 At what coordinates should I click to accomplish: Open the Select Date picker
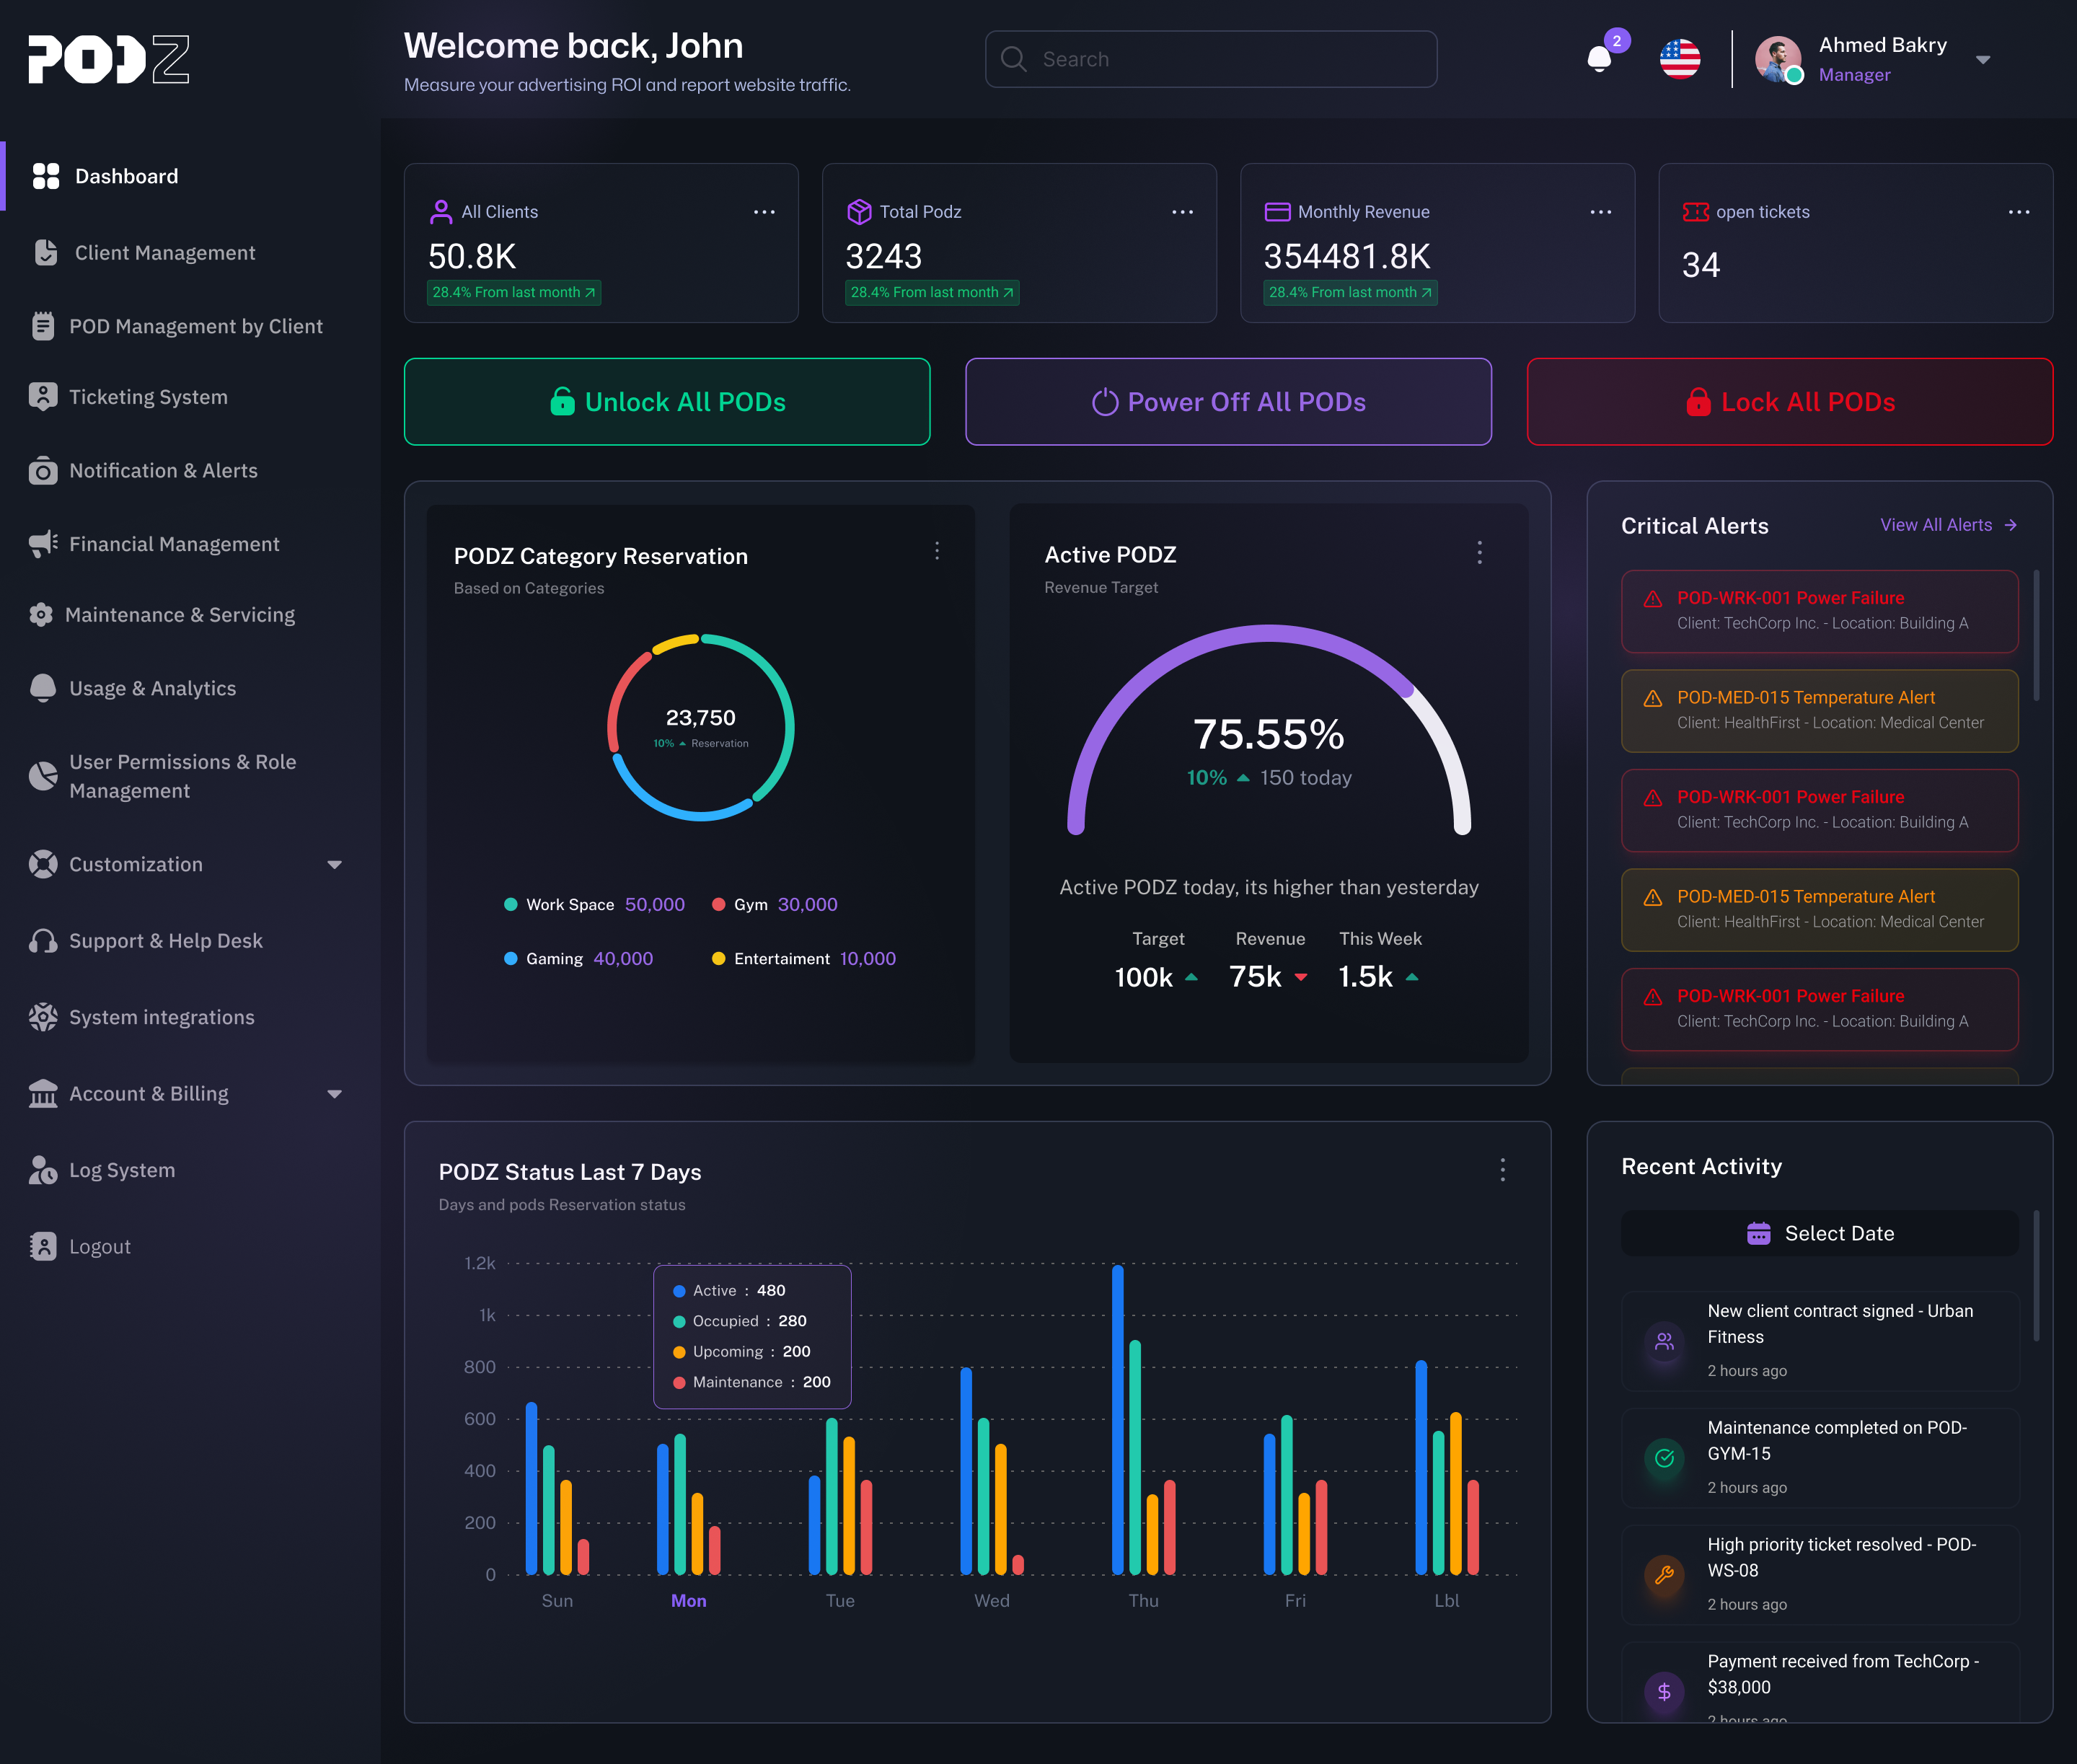pos(1819,1233)
